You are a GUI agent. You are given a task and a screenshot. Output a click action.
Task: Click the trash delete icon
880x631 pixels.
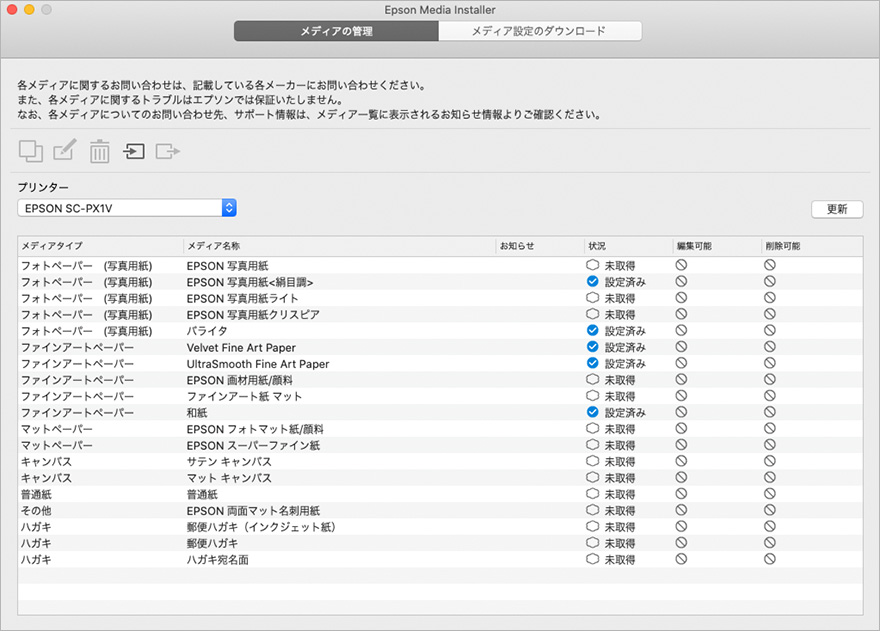(x=100, y=152)
